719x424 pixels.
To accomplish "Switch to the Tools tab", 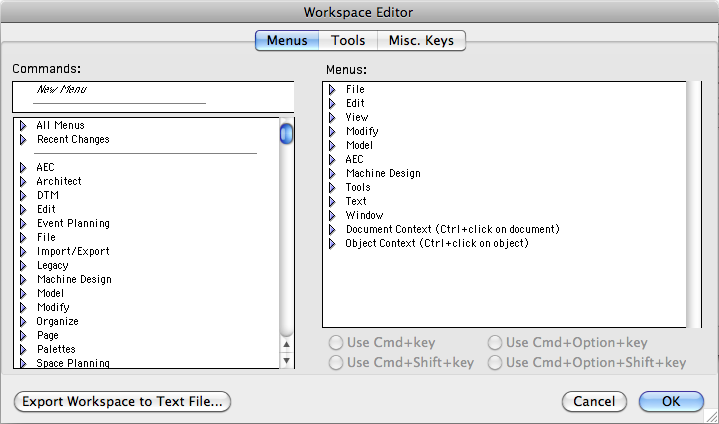I will pyautogui.click(x=348, y=41).
